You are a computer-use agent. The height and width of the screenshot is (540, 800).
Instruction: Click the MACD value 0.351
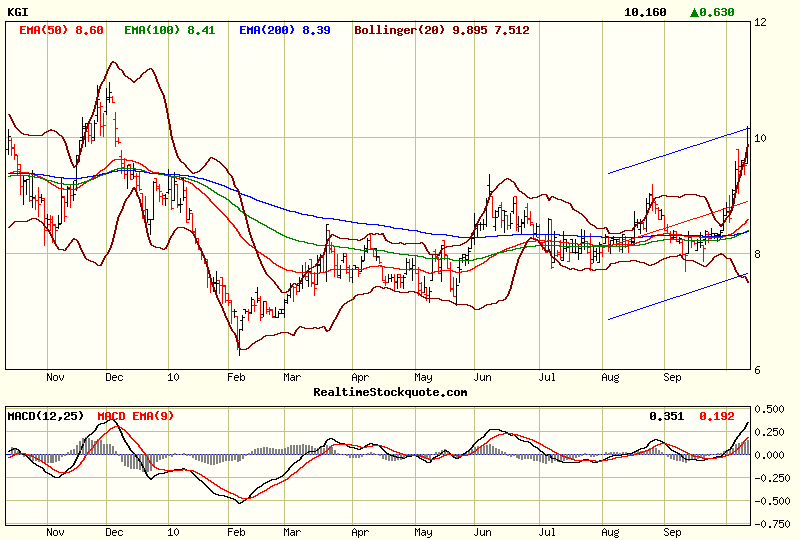pos(666,416)
